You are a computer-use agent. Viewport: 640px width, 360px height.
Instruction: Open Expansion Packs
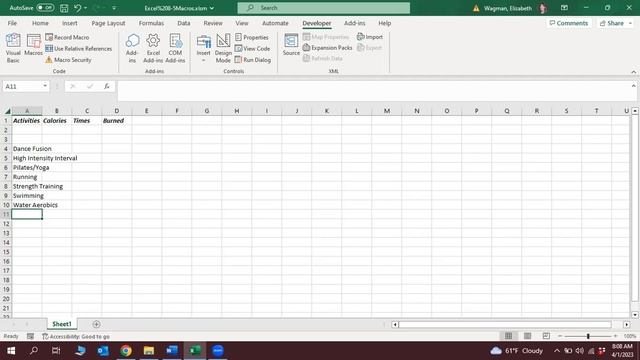pyautogui.click(x=327, y=48)
